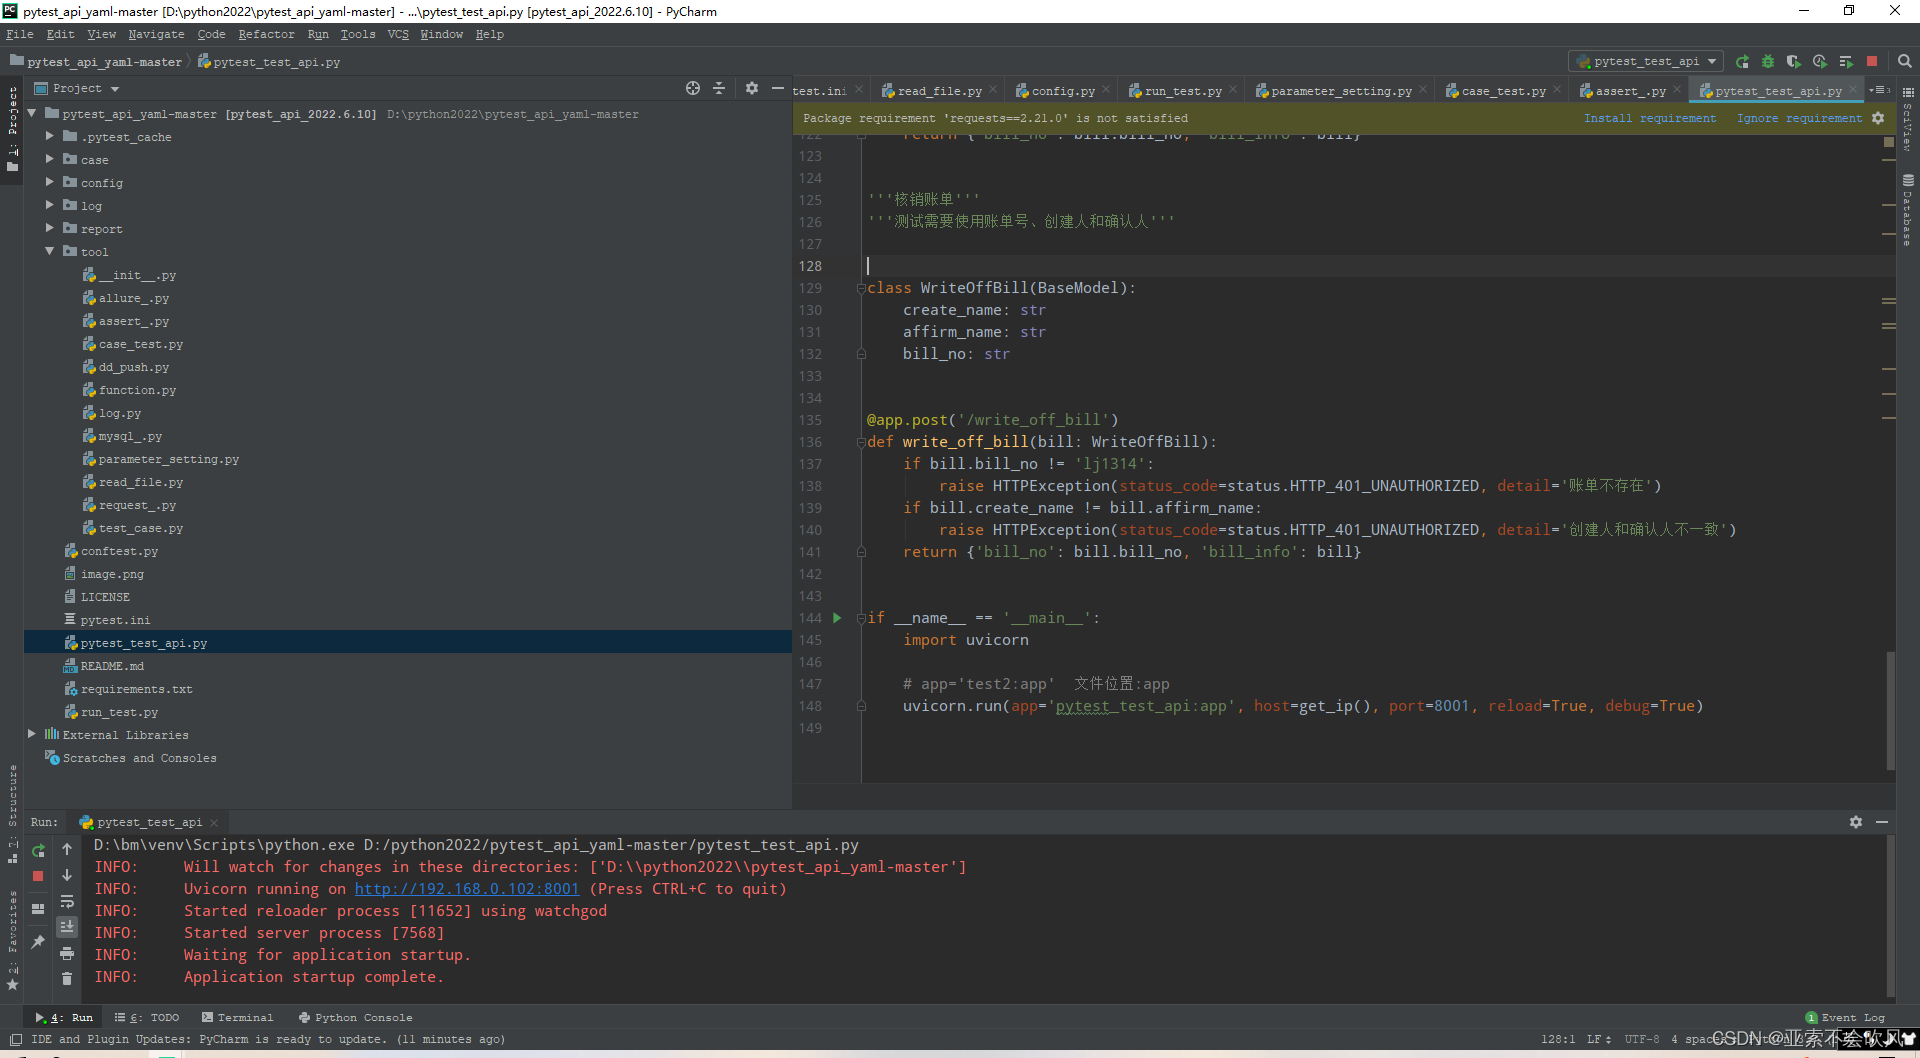Open the http://192.168.0.102:8001 link in console
Viewport: 1920px width, 1058px height.
click(466, 889)
